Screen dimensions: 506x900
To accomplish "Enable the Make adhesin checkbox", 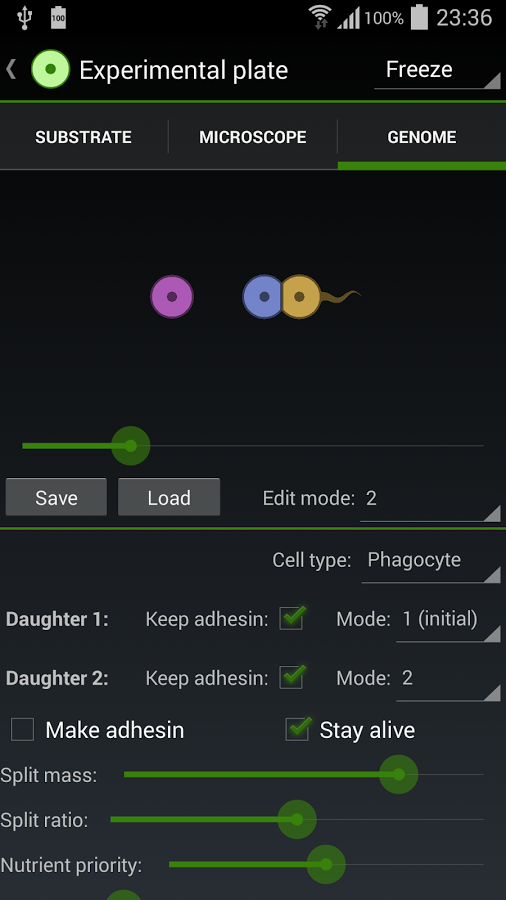I will pyautogui.click(x=22, y=730).
